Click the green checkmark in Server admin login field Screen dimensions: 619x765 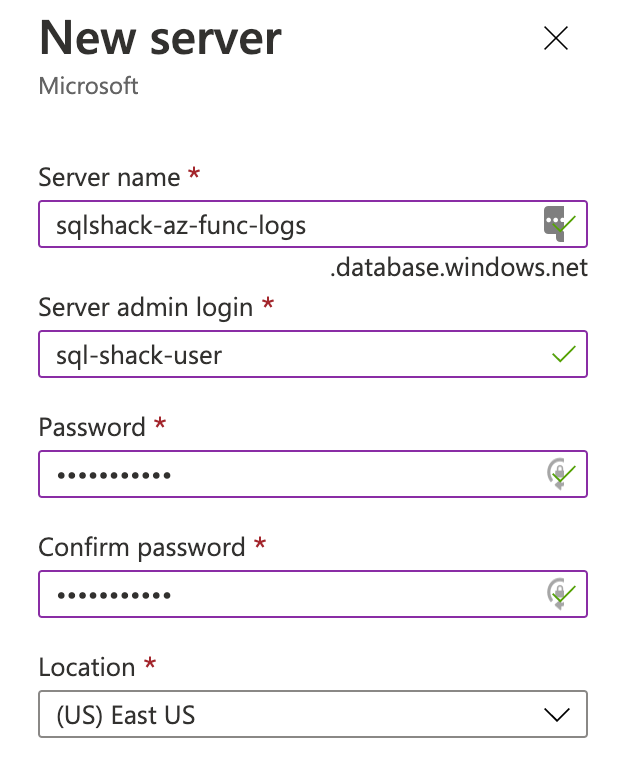coord(564,354)
